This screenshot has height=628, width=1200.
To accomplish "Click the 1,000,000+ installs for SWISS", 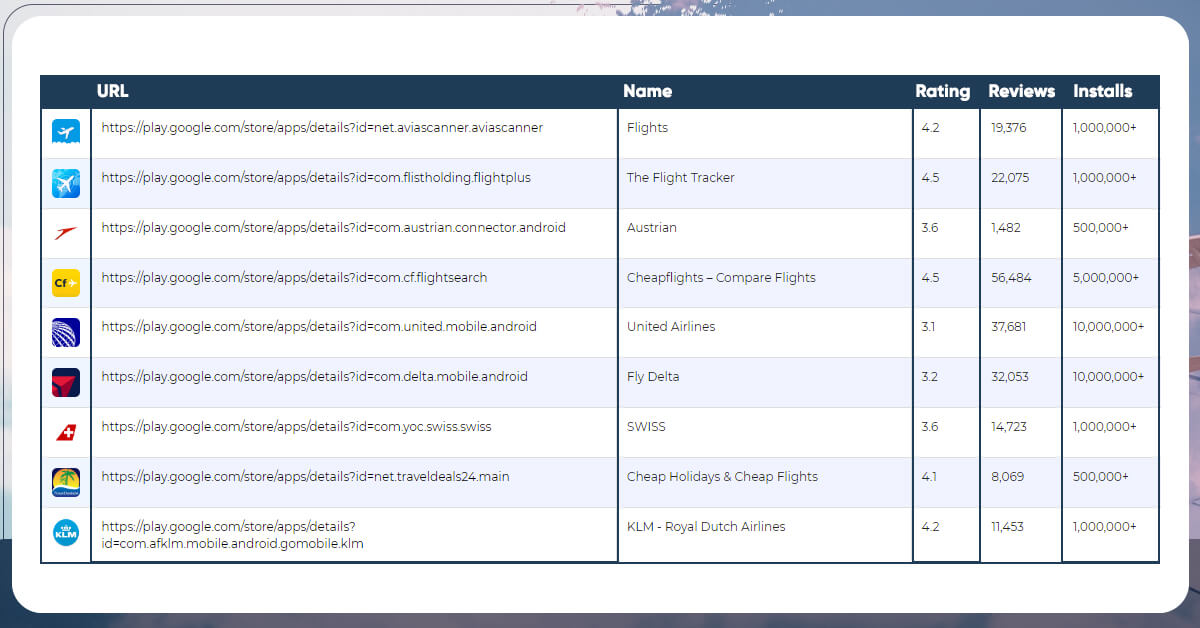I will click(1104, 427).
